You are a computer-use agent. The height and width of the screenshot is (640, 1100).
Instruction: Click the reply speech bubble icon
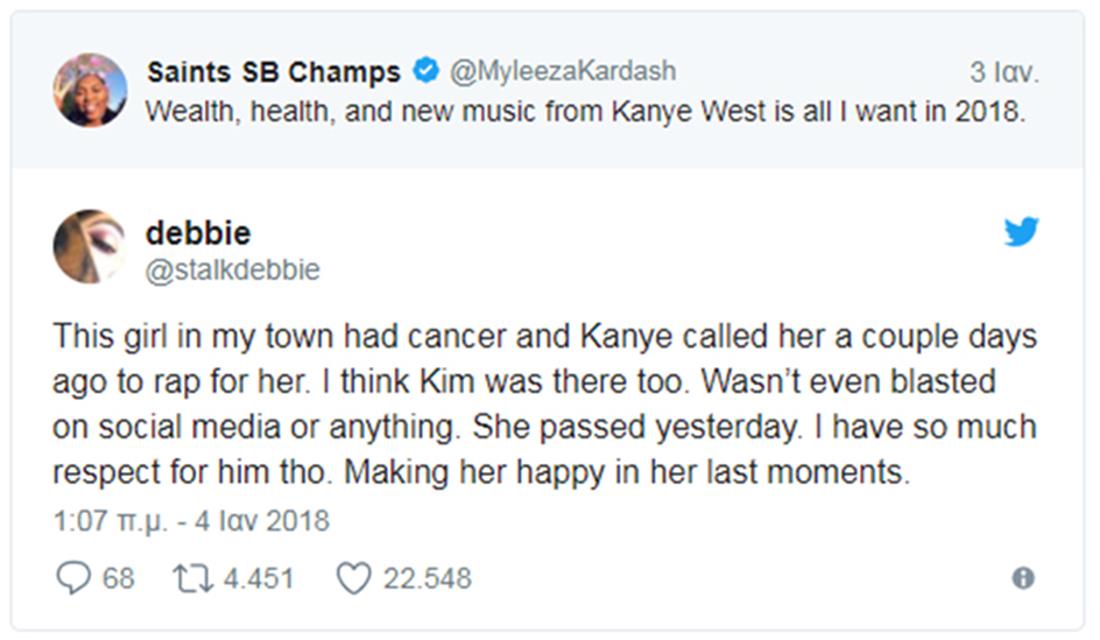pos(73,578)
